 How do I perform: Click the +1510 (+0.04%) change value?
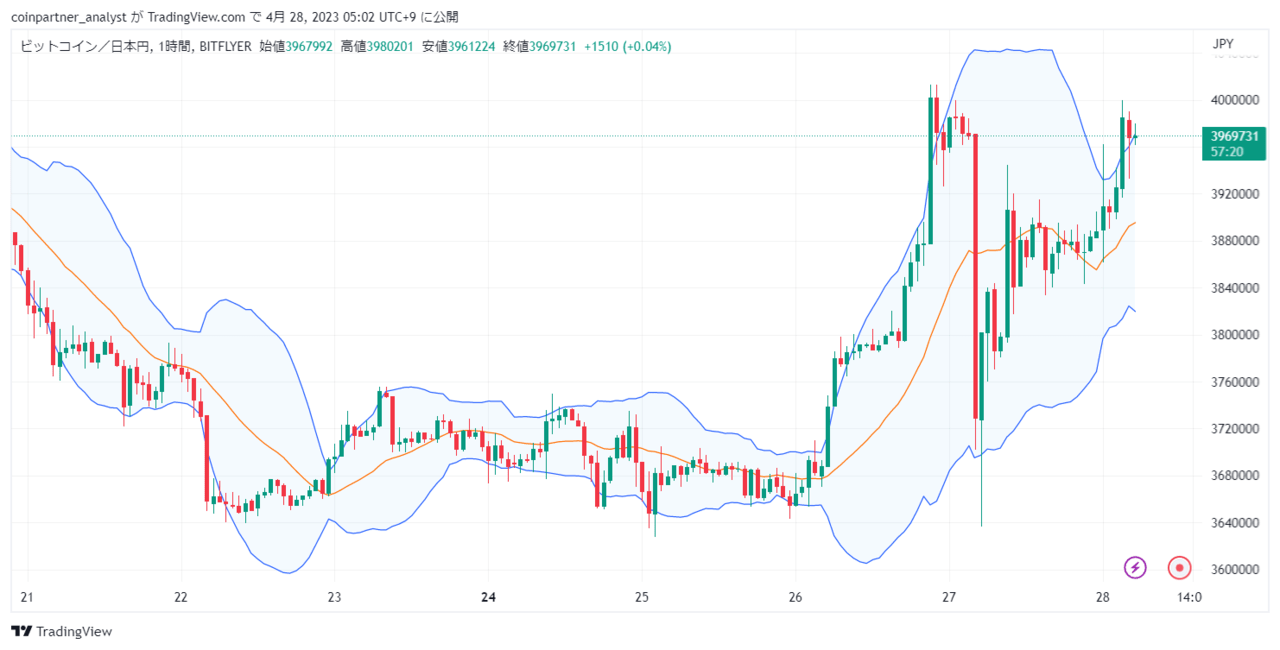point(628,46)
